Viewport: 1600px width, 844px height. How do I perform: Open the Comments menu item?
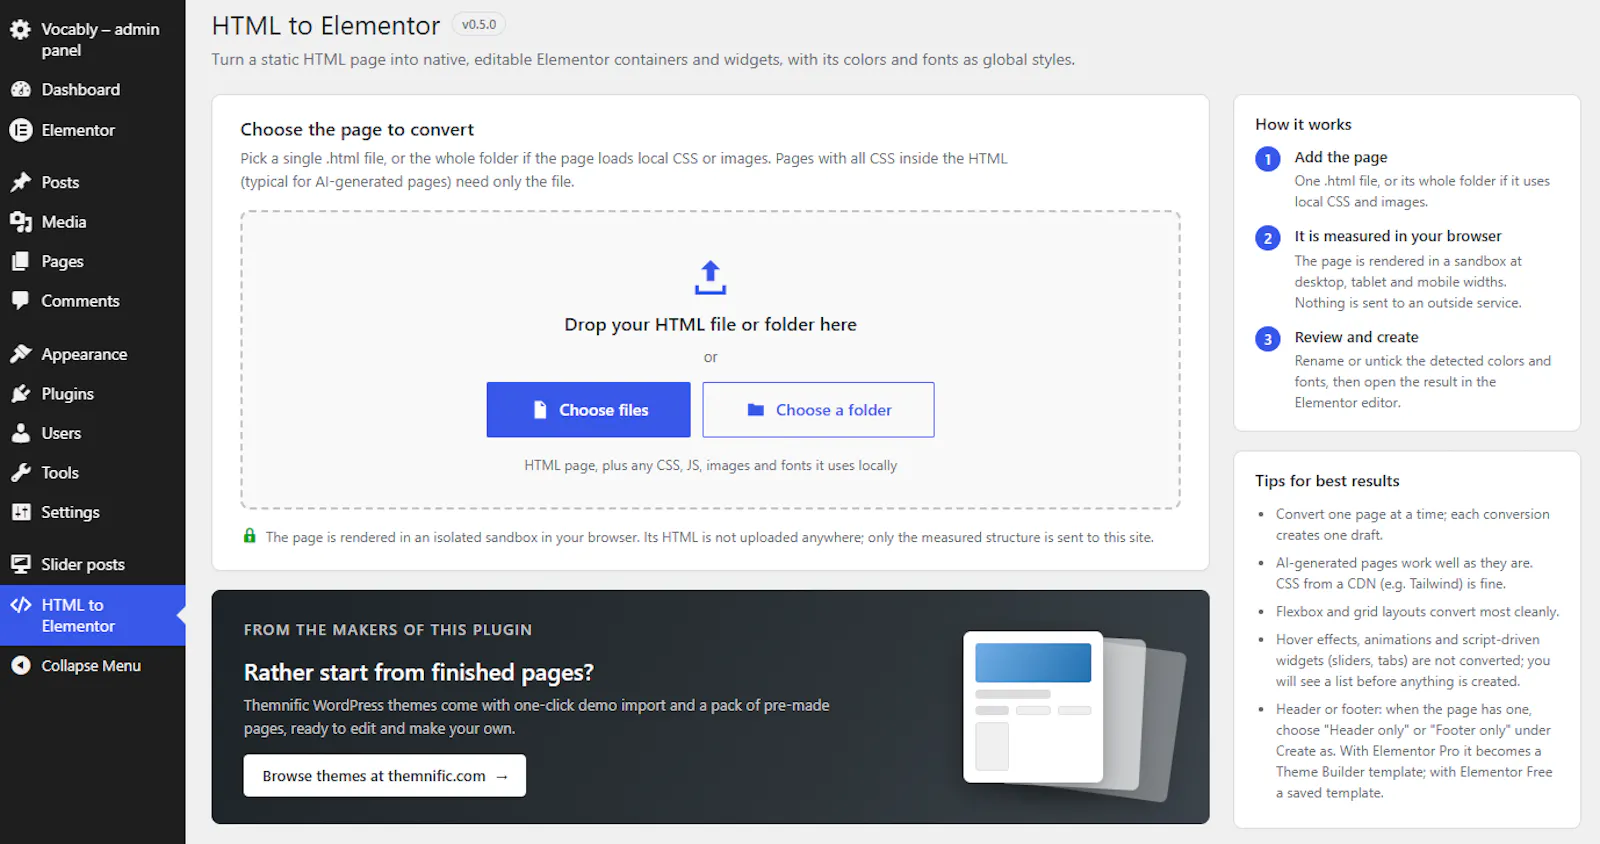pos(93,301)
